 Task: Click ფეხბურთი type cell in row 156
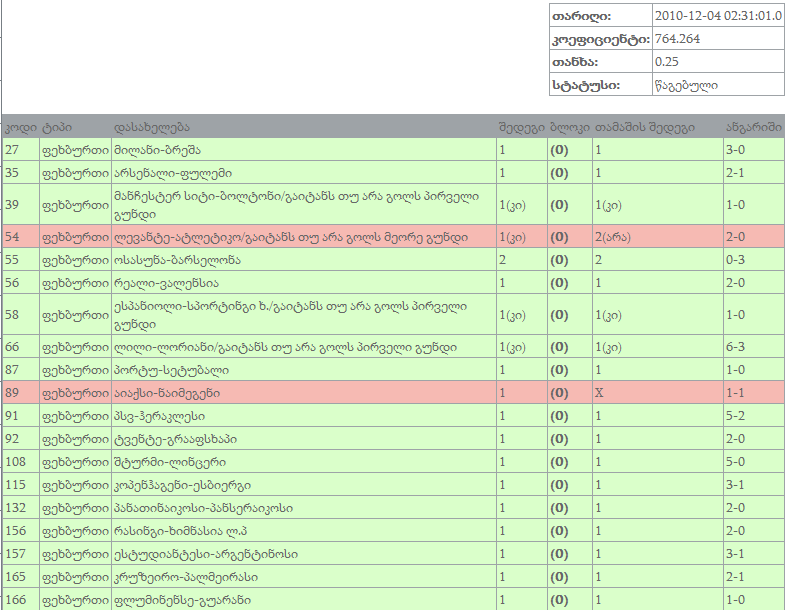(75, 531)
